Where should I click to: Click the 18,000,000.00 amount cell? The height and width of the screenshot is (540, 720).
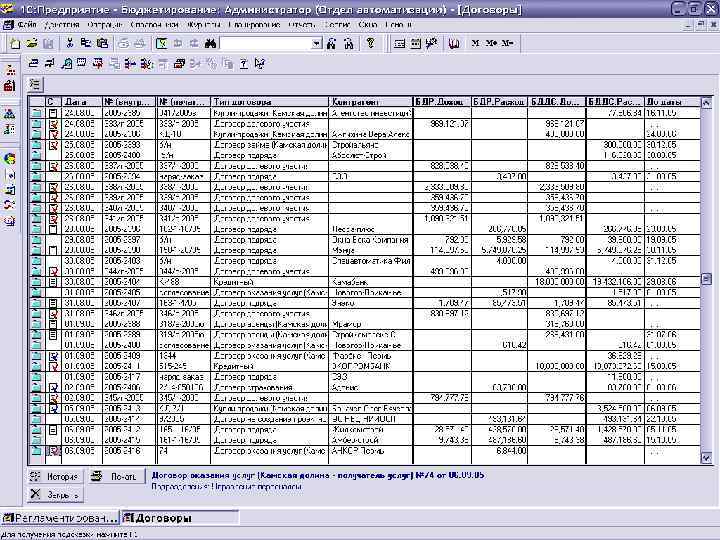pos(557,281)
